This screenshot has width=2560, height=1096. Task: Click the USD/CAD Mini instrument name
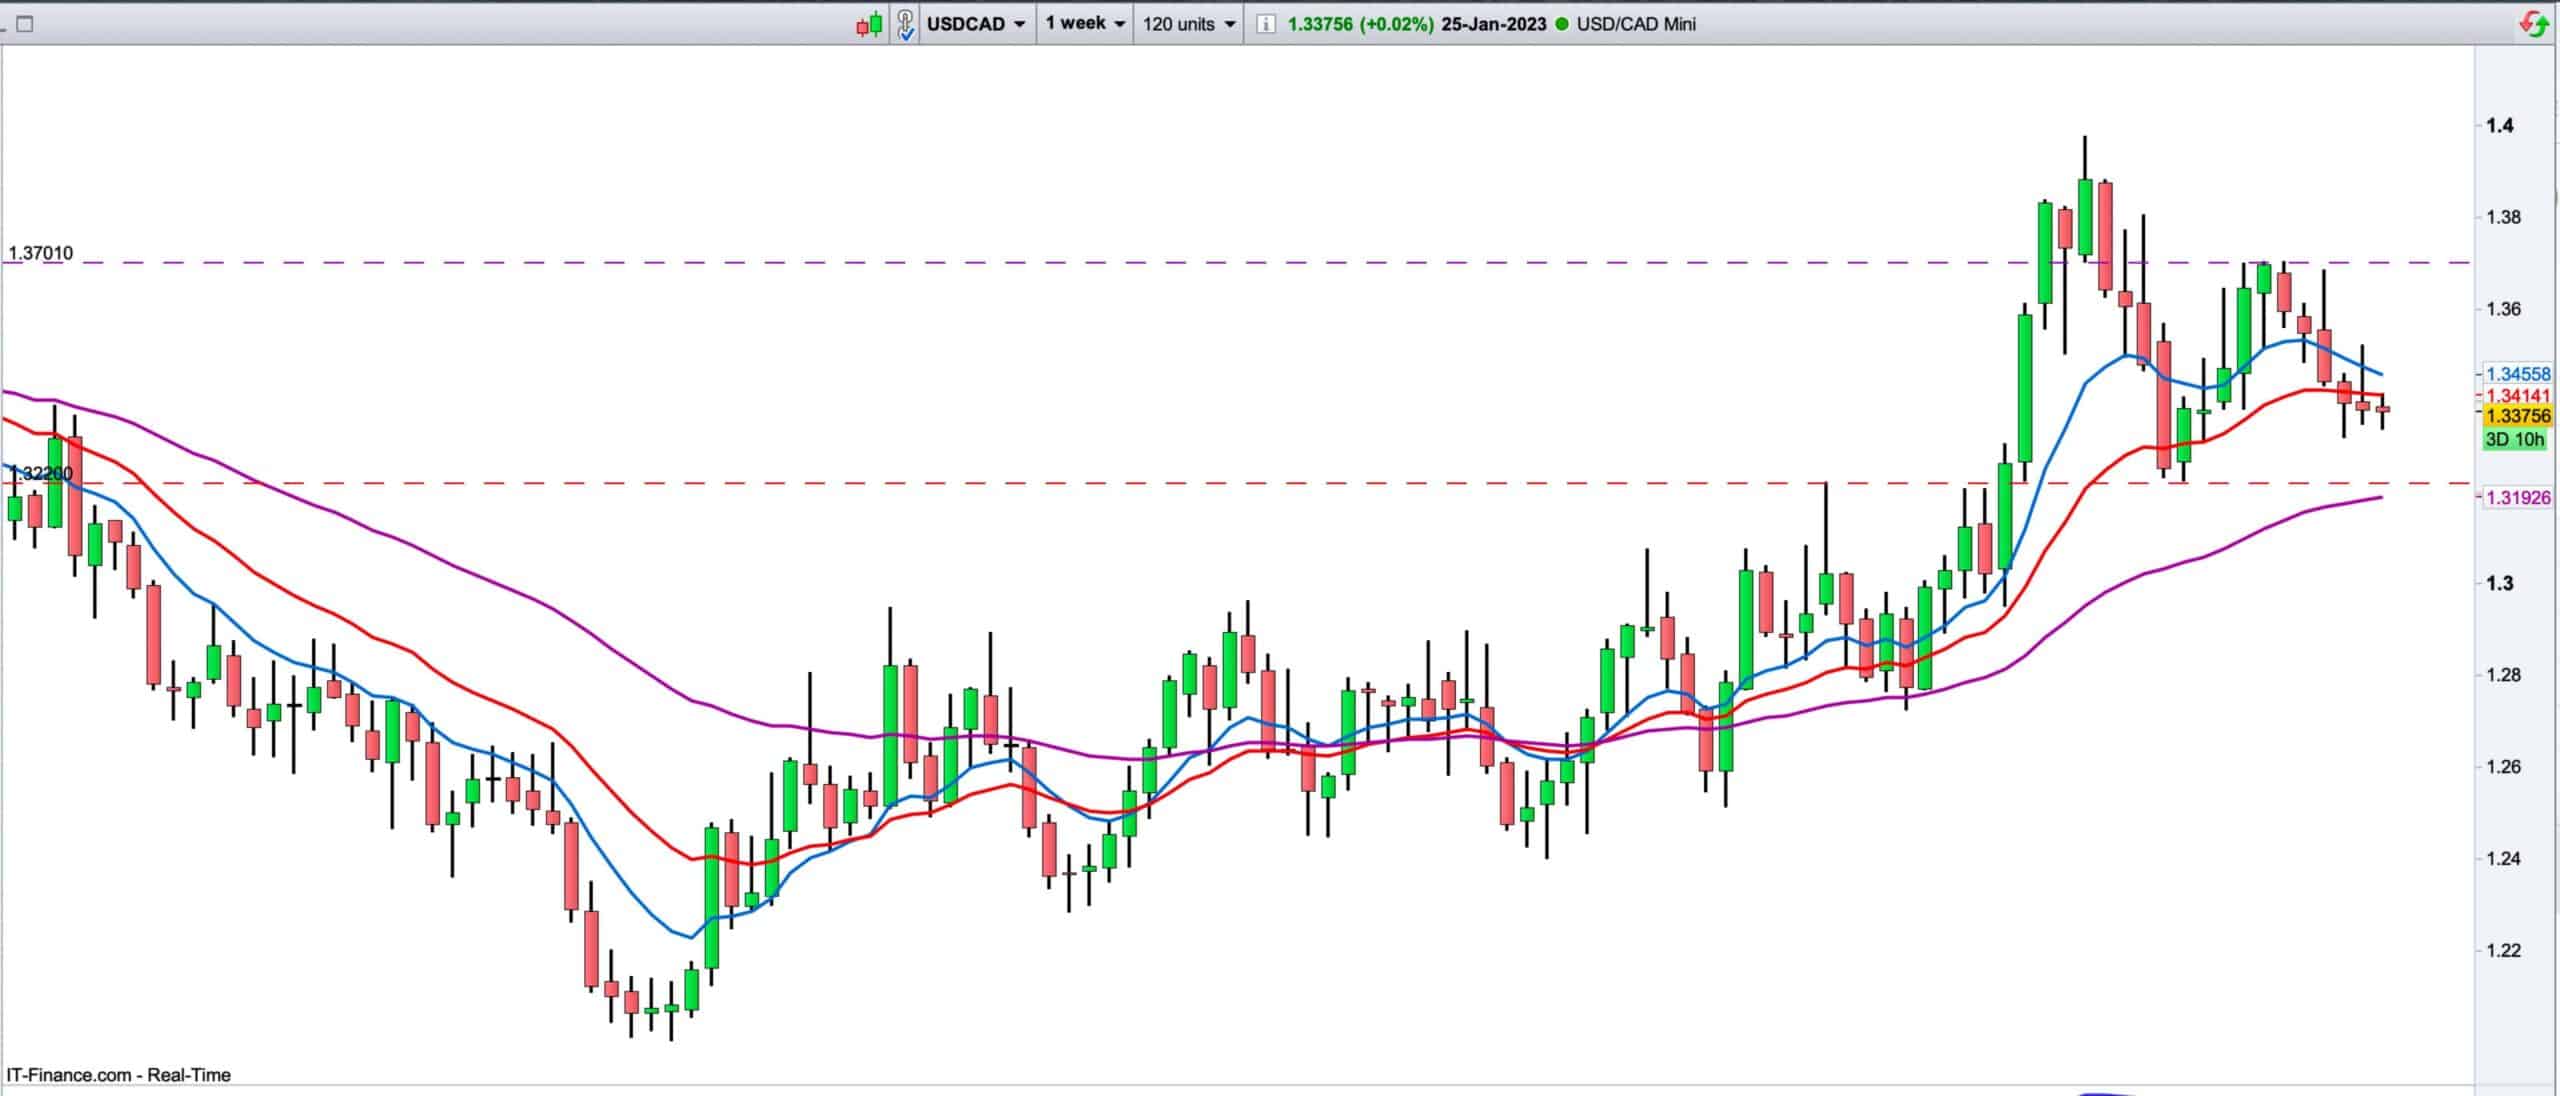(x=1636, y=24)
